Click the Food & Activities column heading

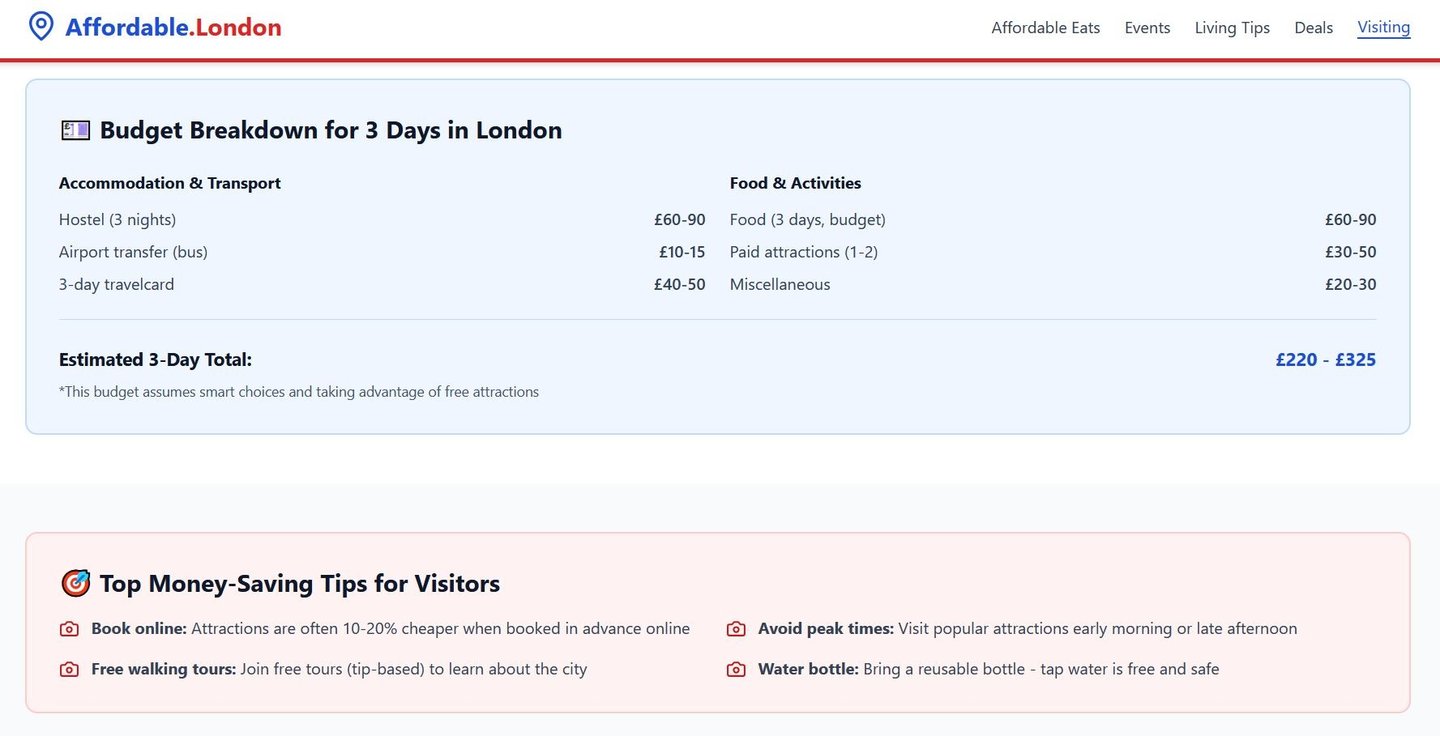[x=795, y=183]
